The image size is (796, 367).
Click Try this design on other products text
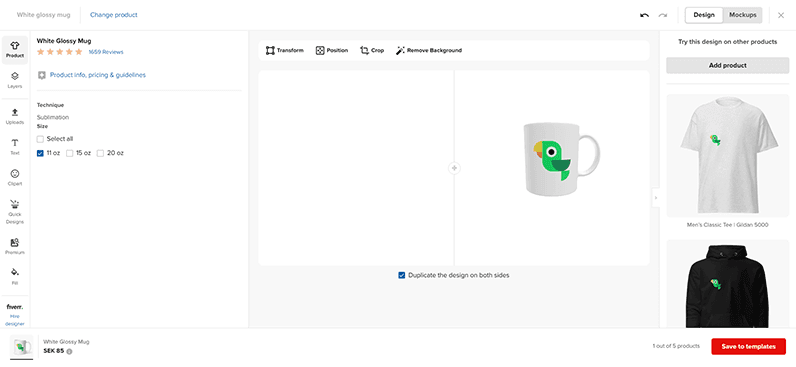pyautogui.click(x=727, y=42)
